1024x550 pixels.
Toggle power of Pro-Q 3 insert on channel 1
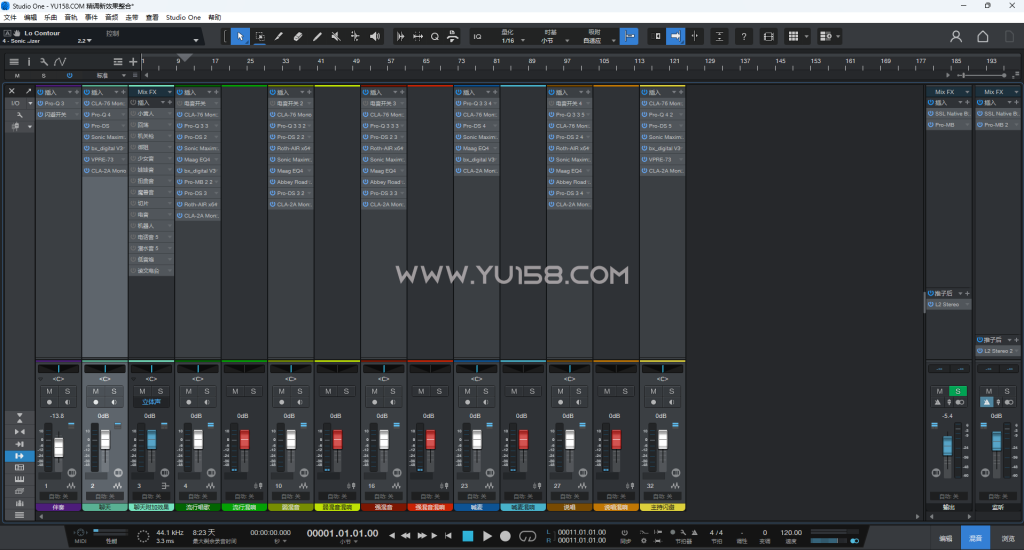pyautogui.click(x=40, y=103)
